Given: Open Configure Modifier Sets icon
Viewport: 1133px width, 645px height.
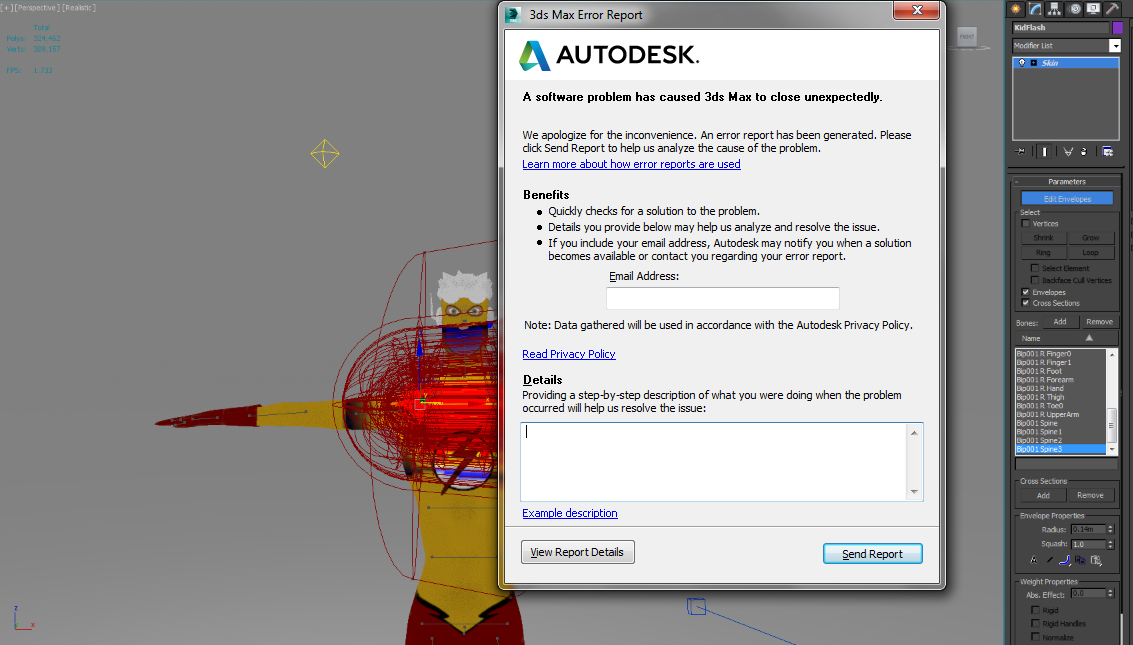Looking at the screenshot, I should 1108,152.
